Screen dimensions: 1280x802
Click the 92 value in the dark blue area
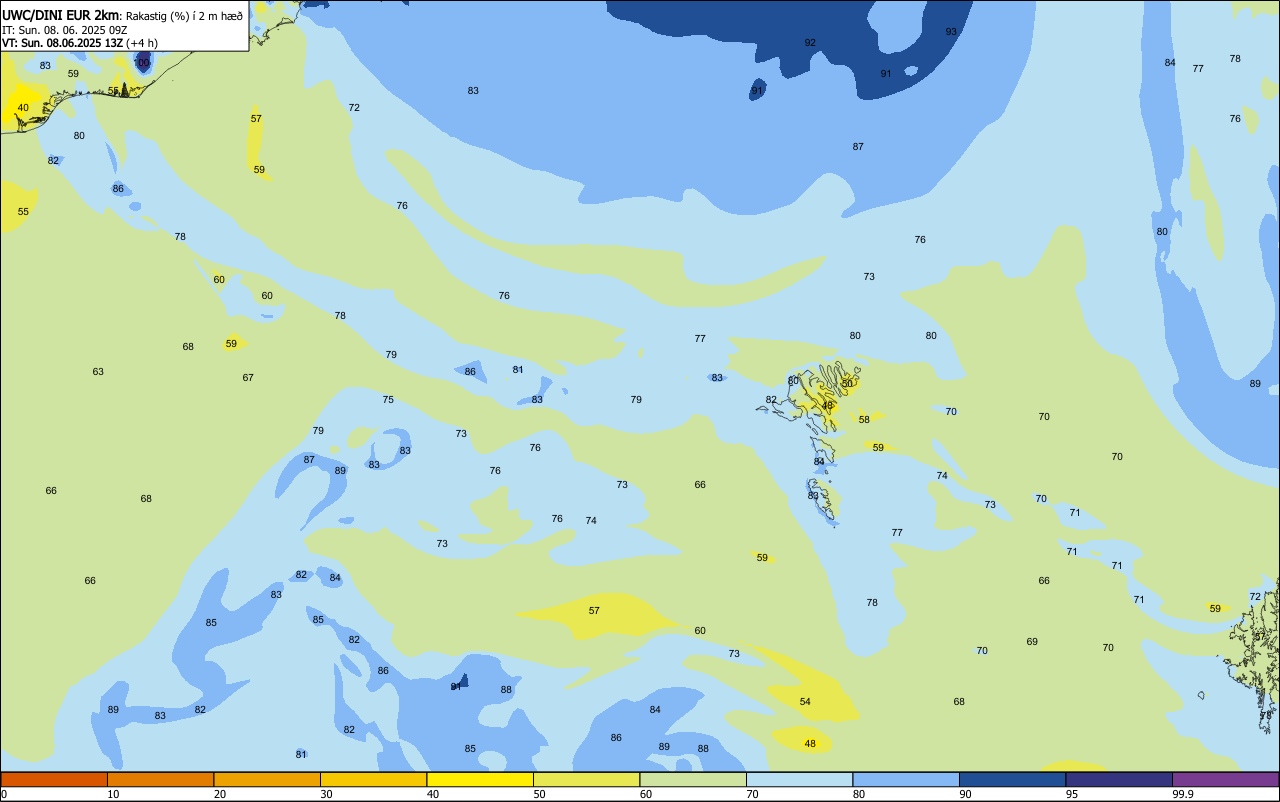[810, 42]
